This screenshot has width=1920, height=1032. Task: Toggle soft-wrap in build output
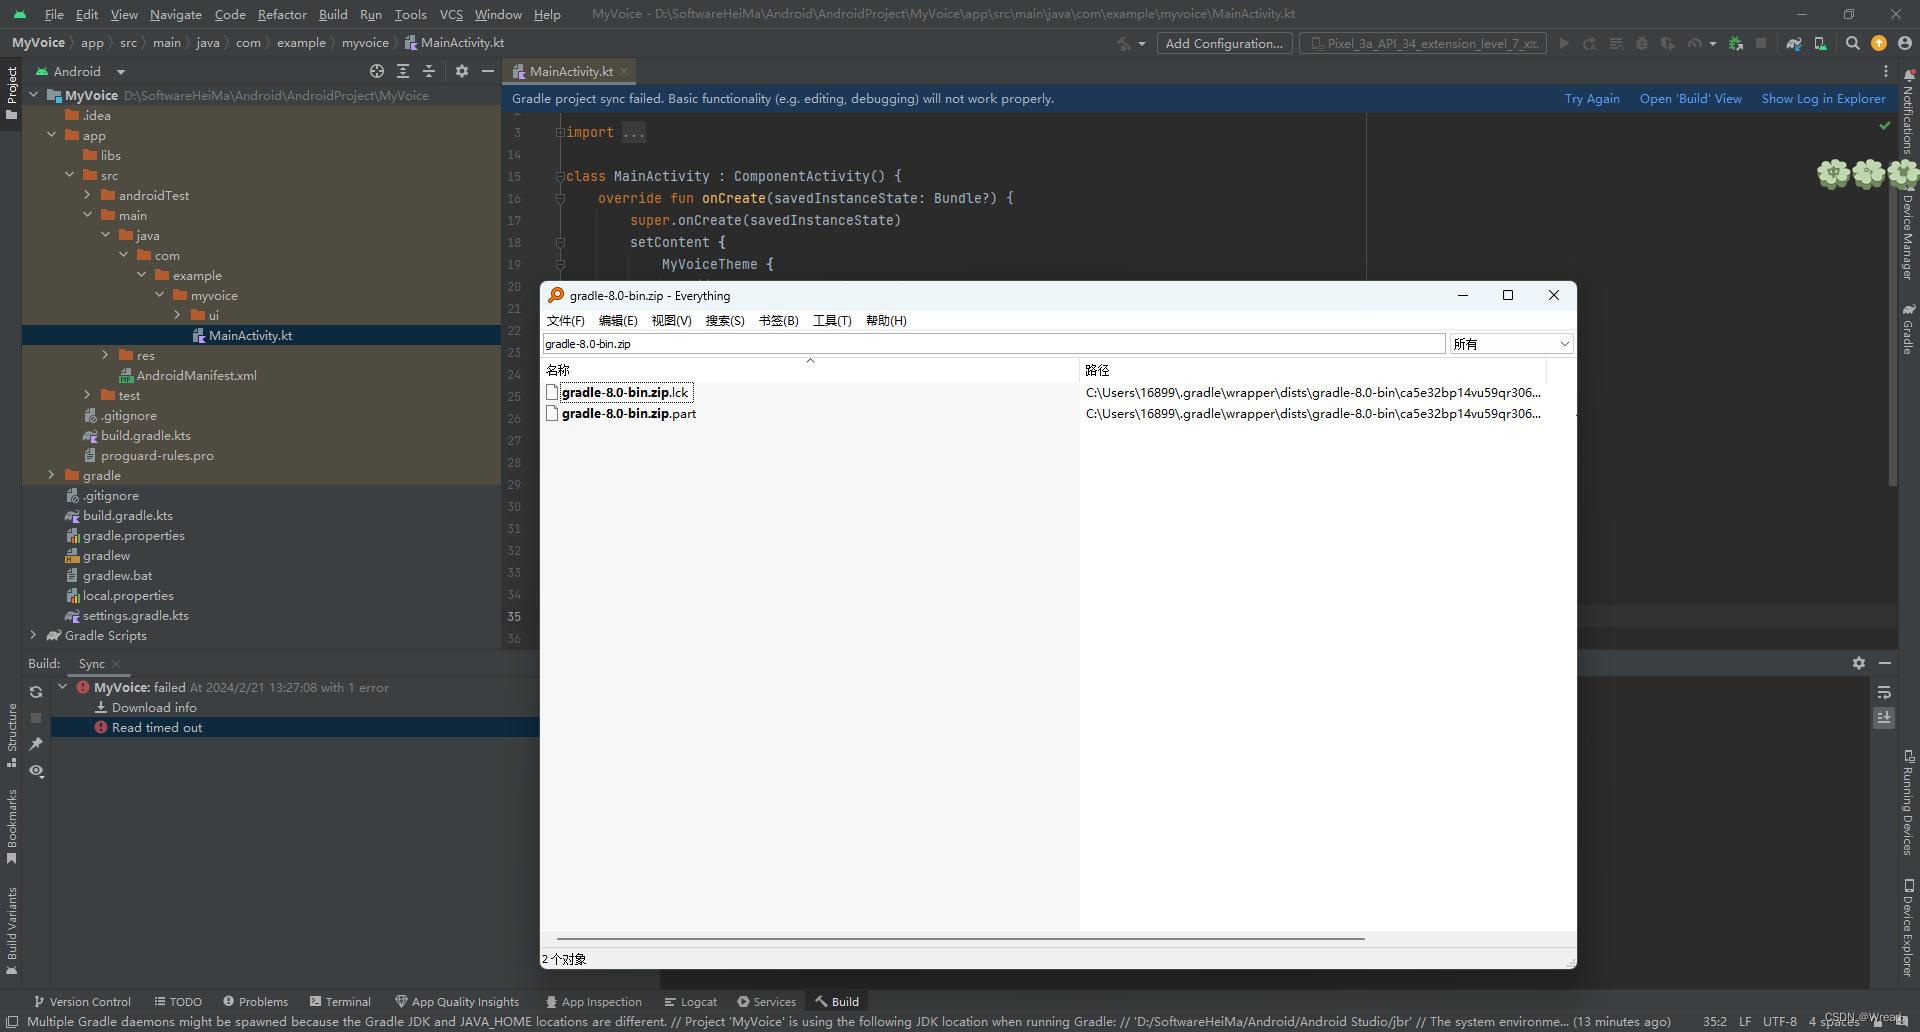1884,692
